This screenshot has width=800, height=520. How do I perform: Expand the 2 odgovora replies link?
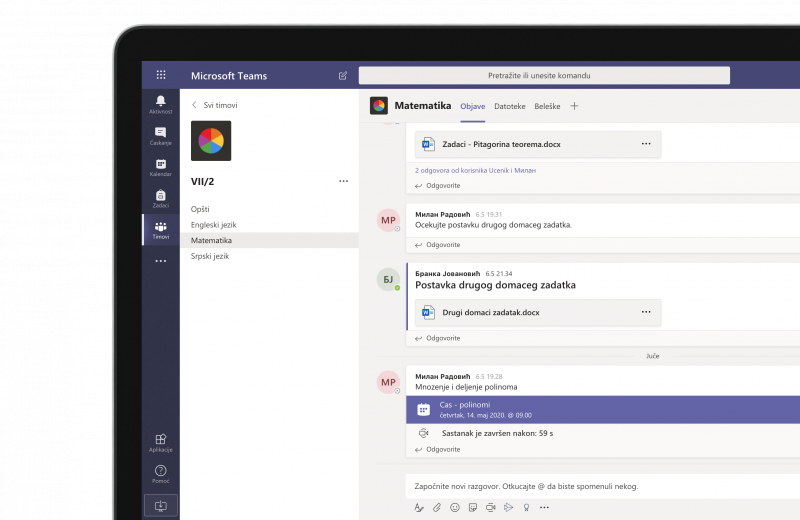476,170
